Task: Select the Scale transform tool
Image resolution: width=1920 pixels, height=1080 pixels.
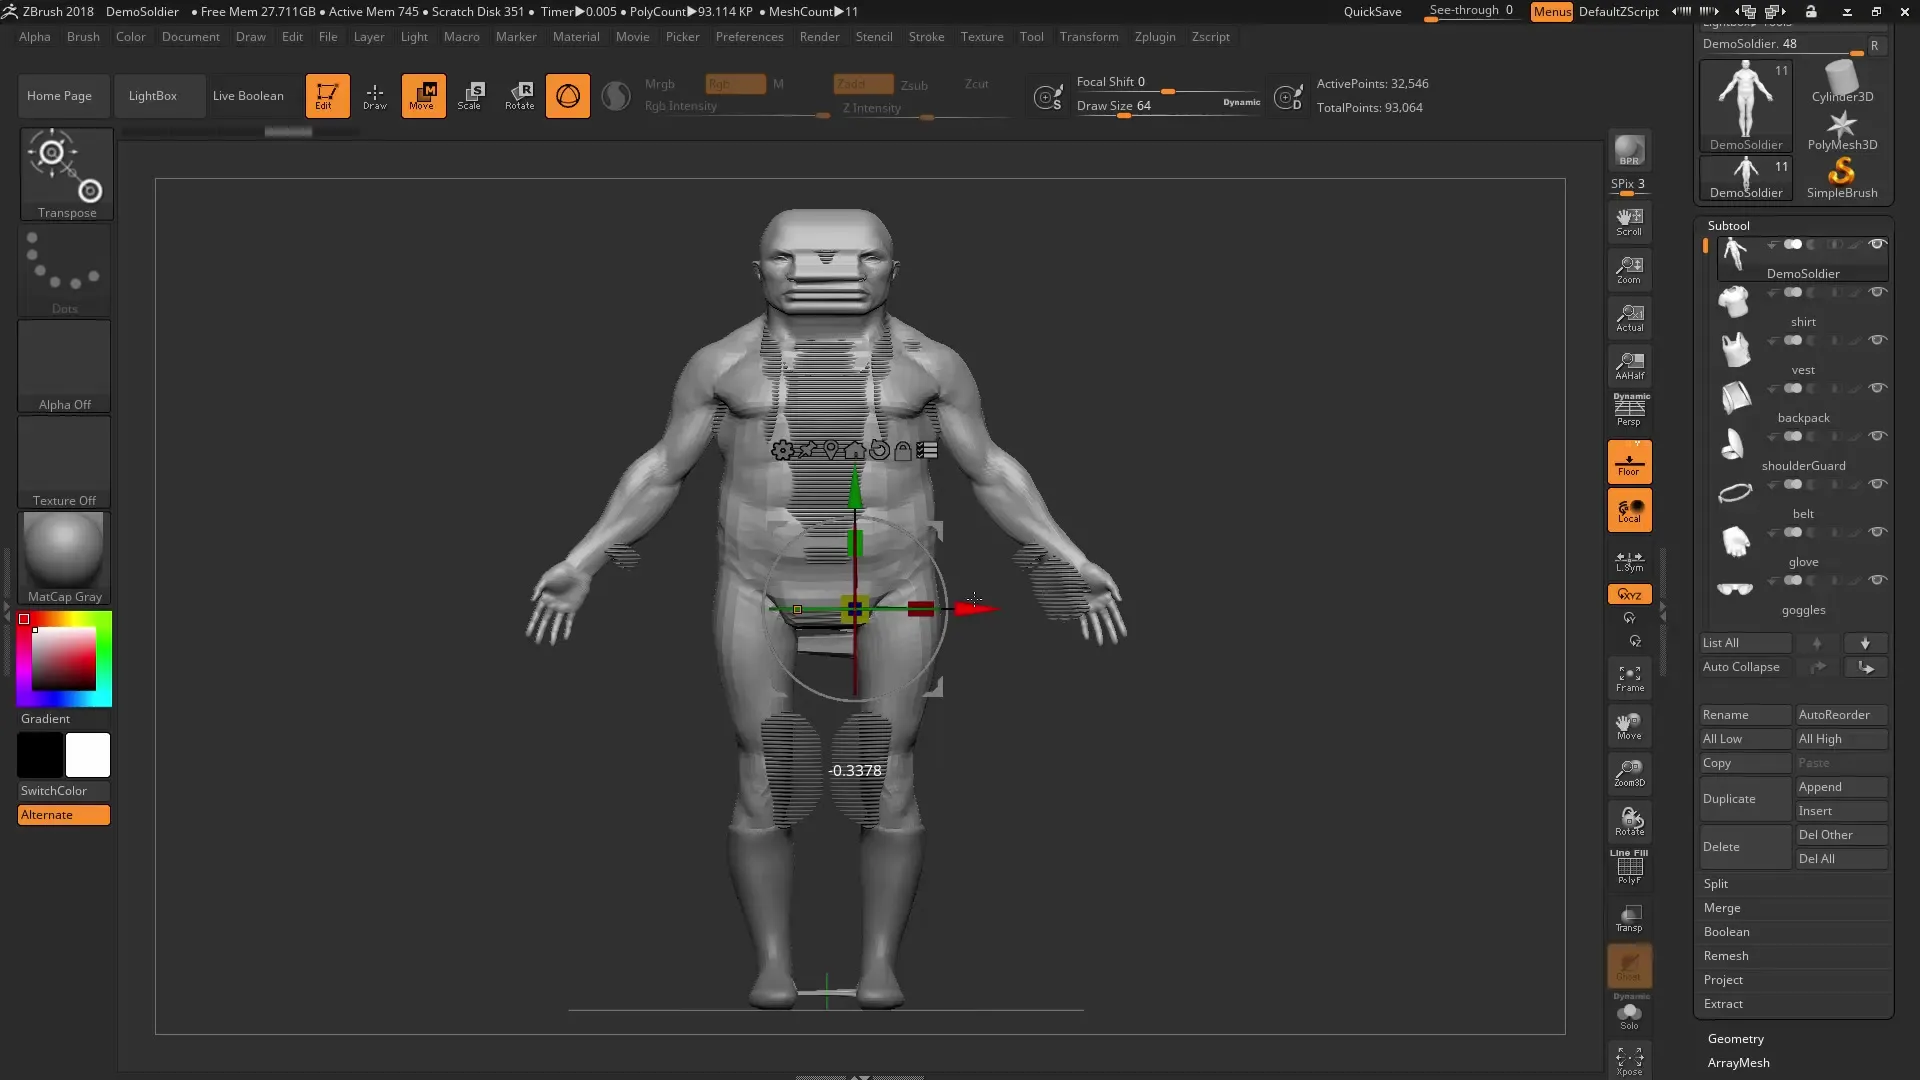Action: pyautogui.click(x=470, y=95)
